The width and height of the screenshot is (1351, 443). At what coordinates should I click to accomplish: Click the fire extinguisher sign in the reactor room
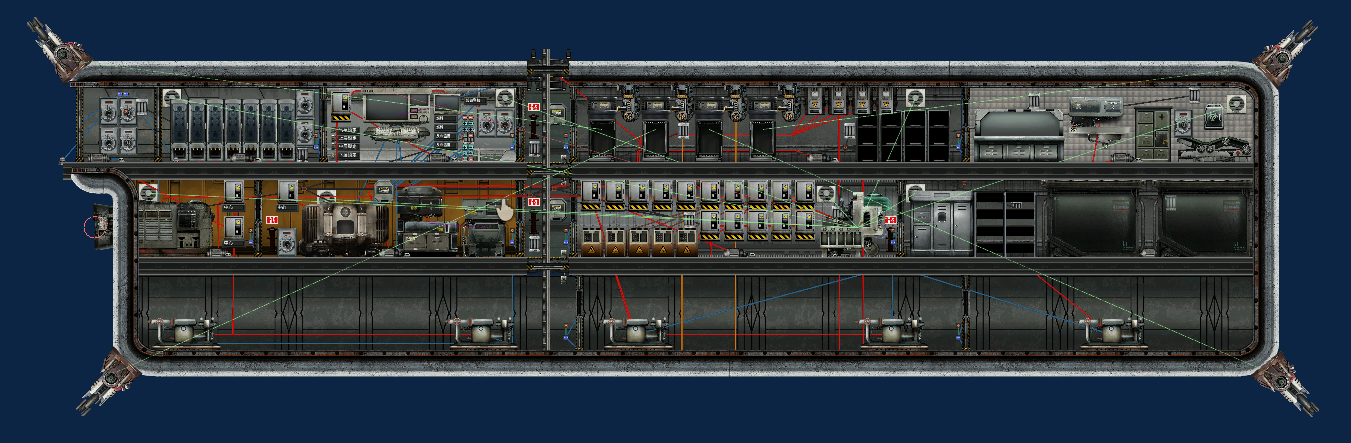(x=272, y=220)
